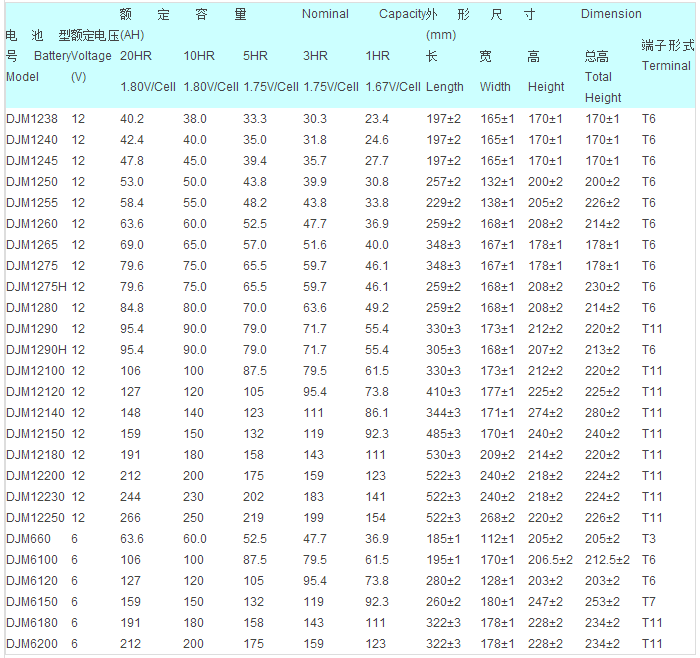Click the 268±2 width of DJM12250
Image resolution: width=700 pixels, height=658 pixels.
(497, 517)
